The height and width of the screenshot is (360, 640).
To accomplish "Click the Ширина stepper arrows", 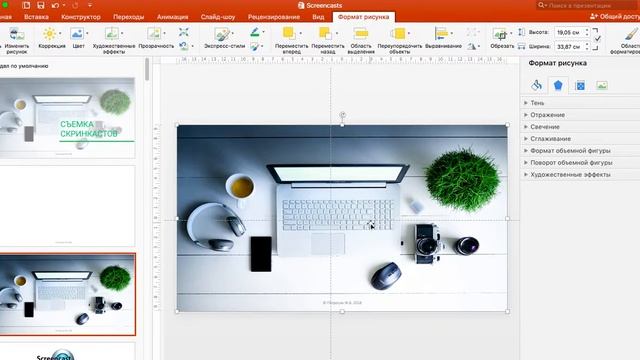I will click(587, 47).
